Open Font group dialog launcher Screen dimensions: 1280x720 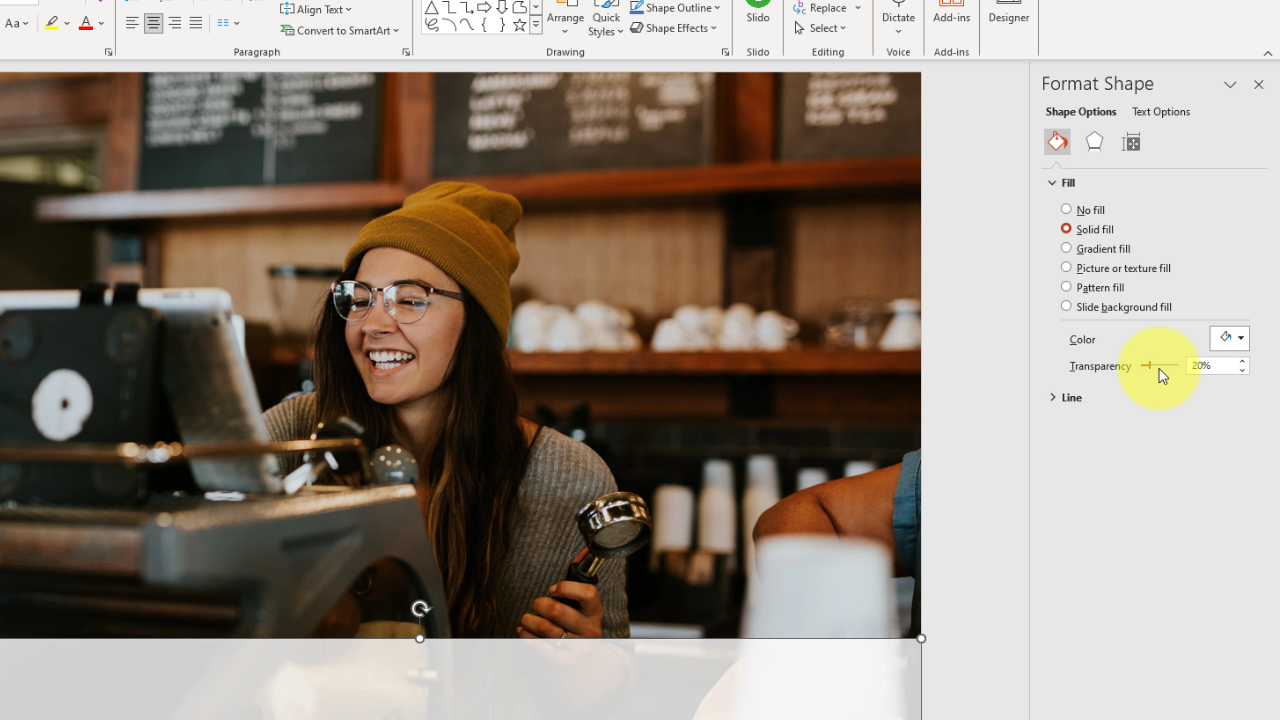pos(108,52)
